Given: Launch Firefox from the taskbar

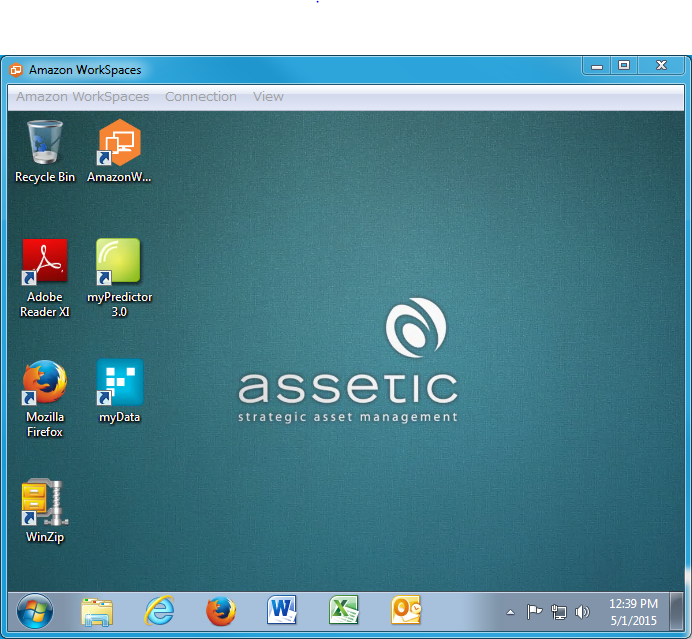Looking at the screenshot, I should (x=221, y=610).
